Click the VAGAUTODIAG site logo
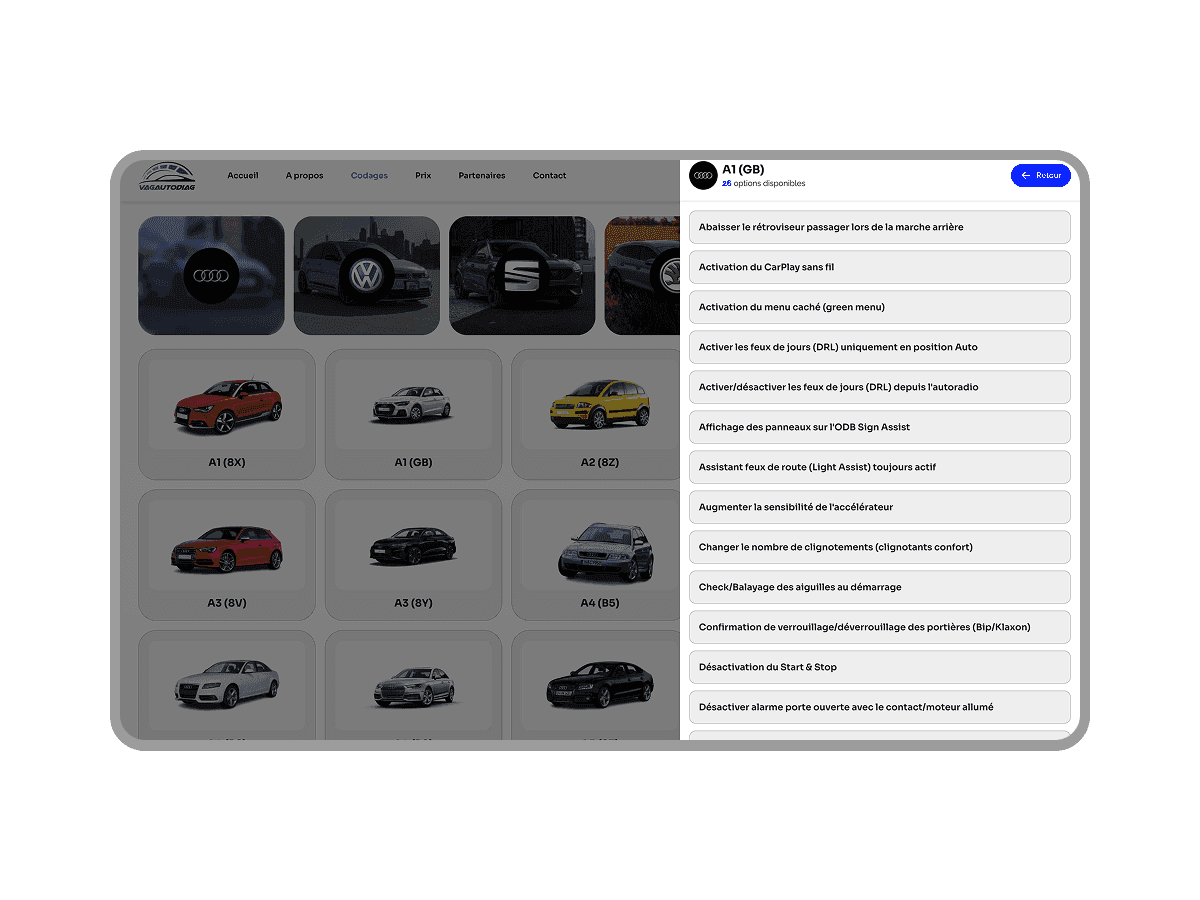 pyautogui.click(x=168, y=175)
